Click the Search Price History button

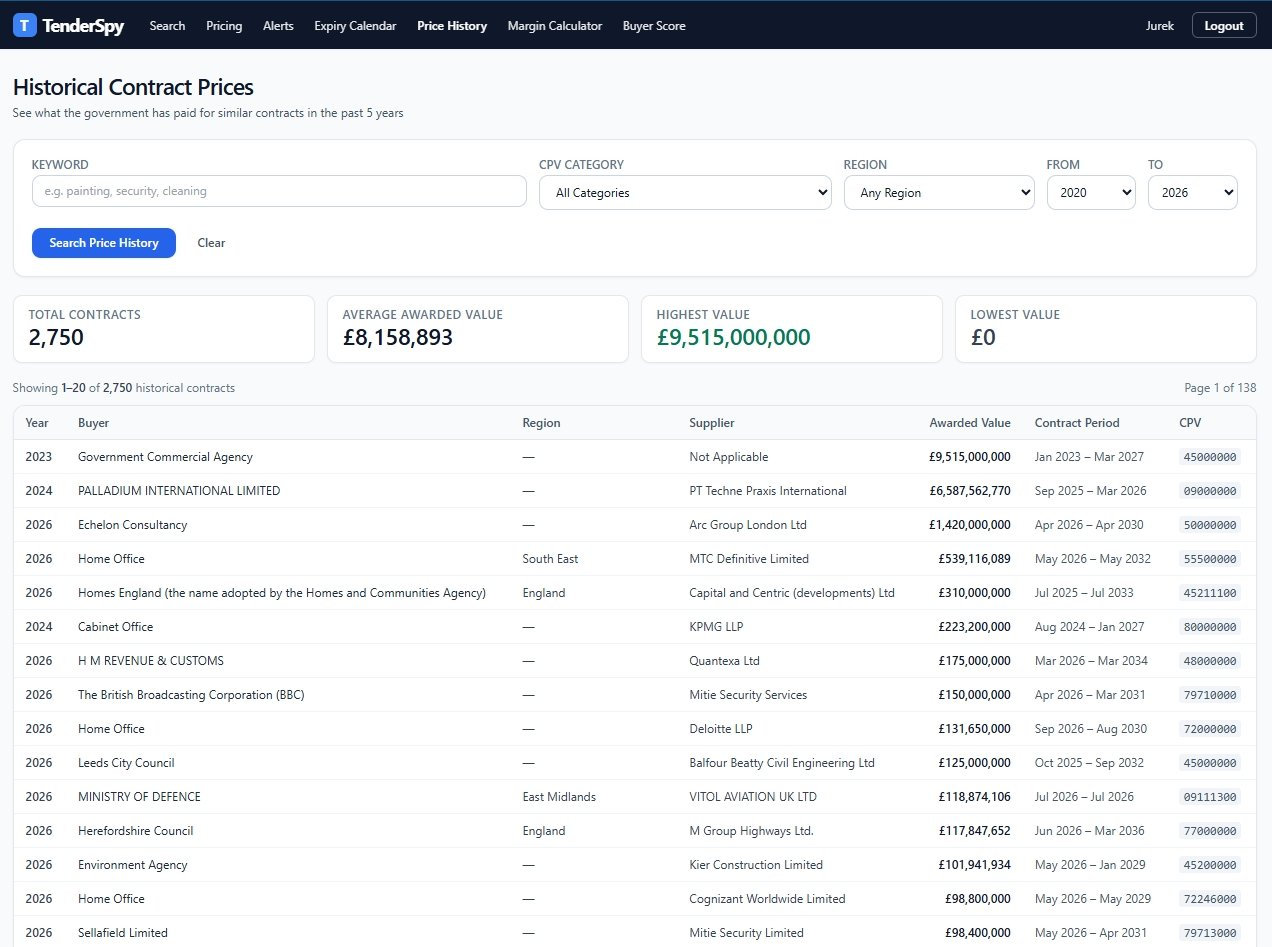pyautogui.click(x=104, y=243)
